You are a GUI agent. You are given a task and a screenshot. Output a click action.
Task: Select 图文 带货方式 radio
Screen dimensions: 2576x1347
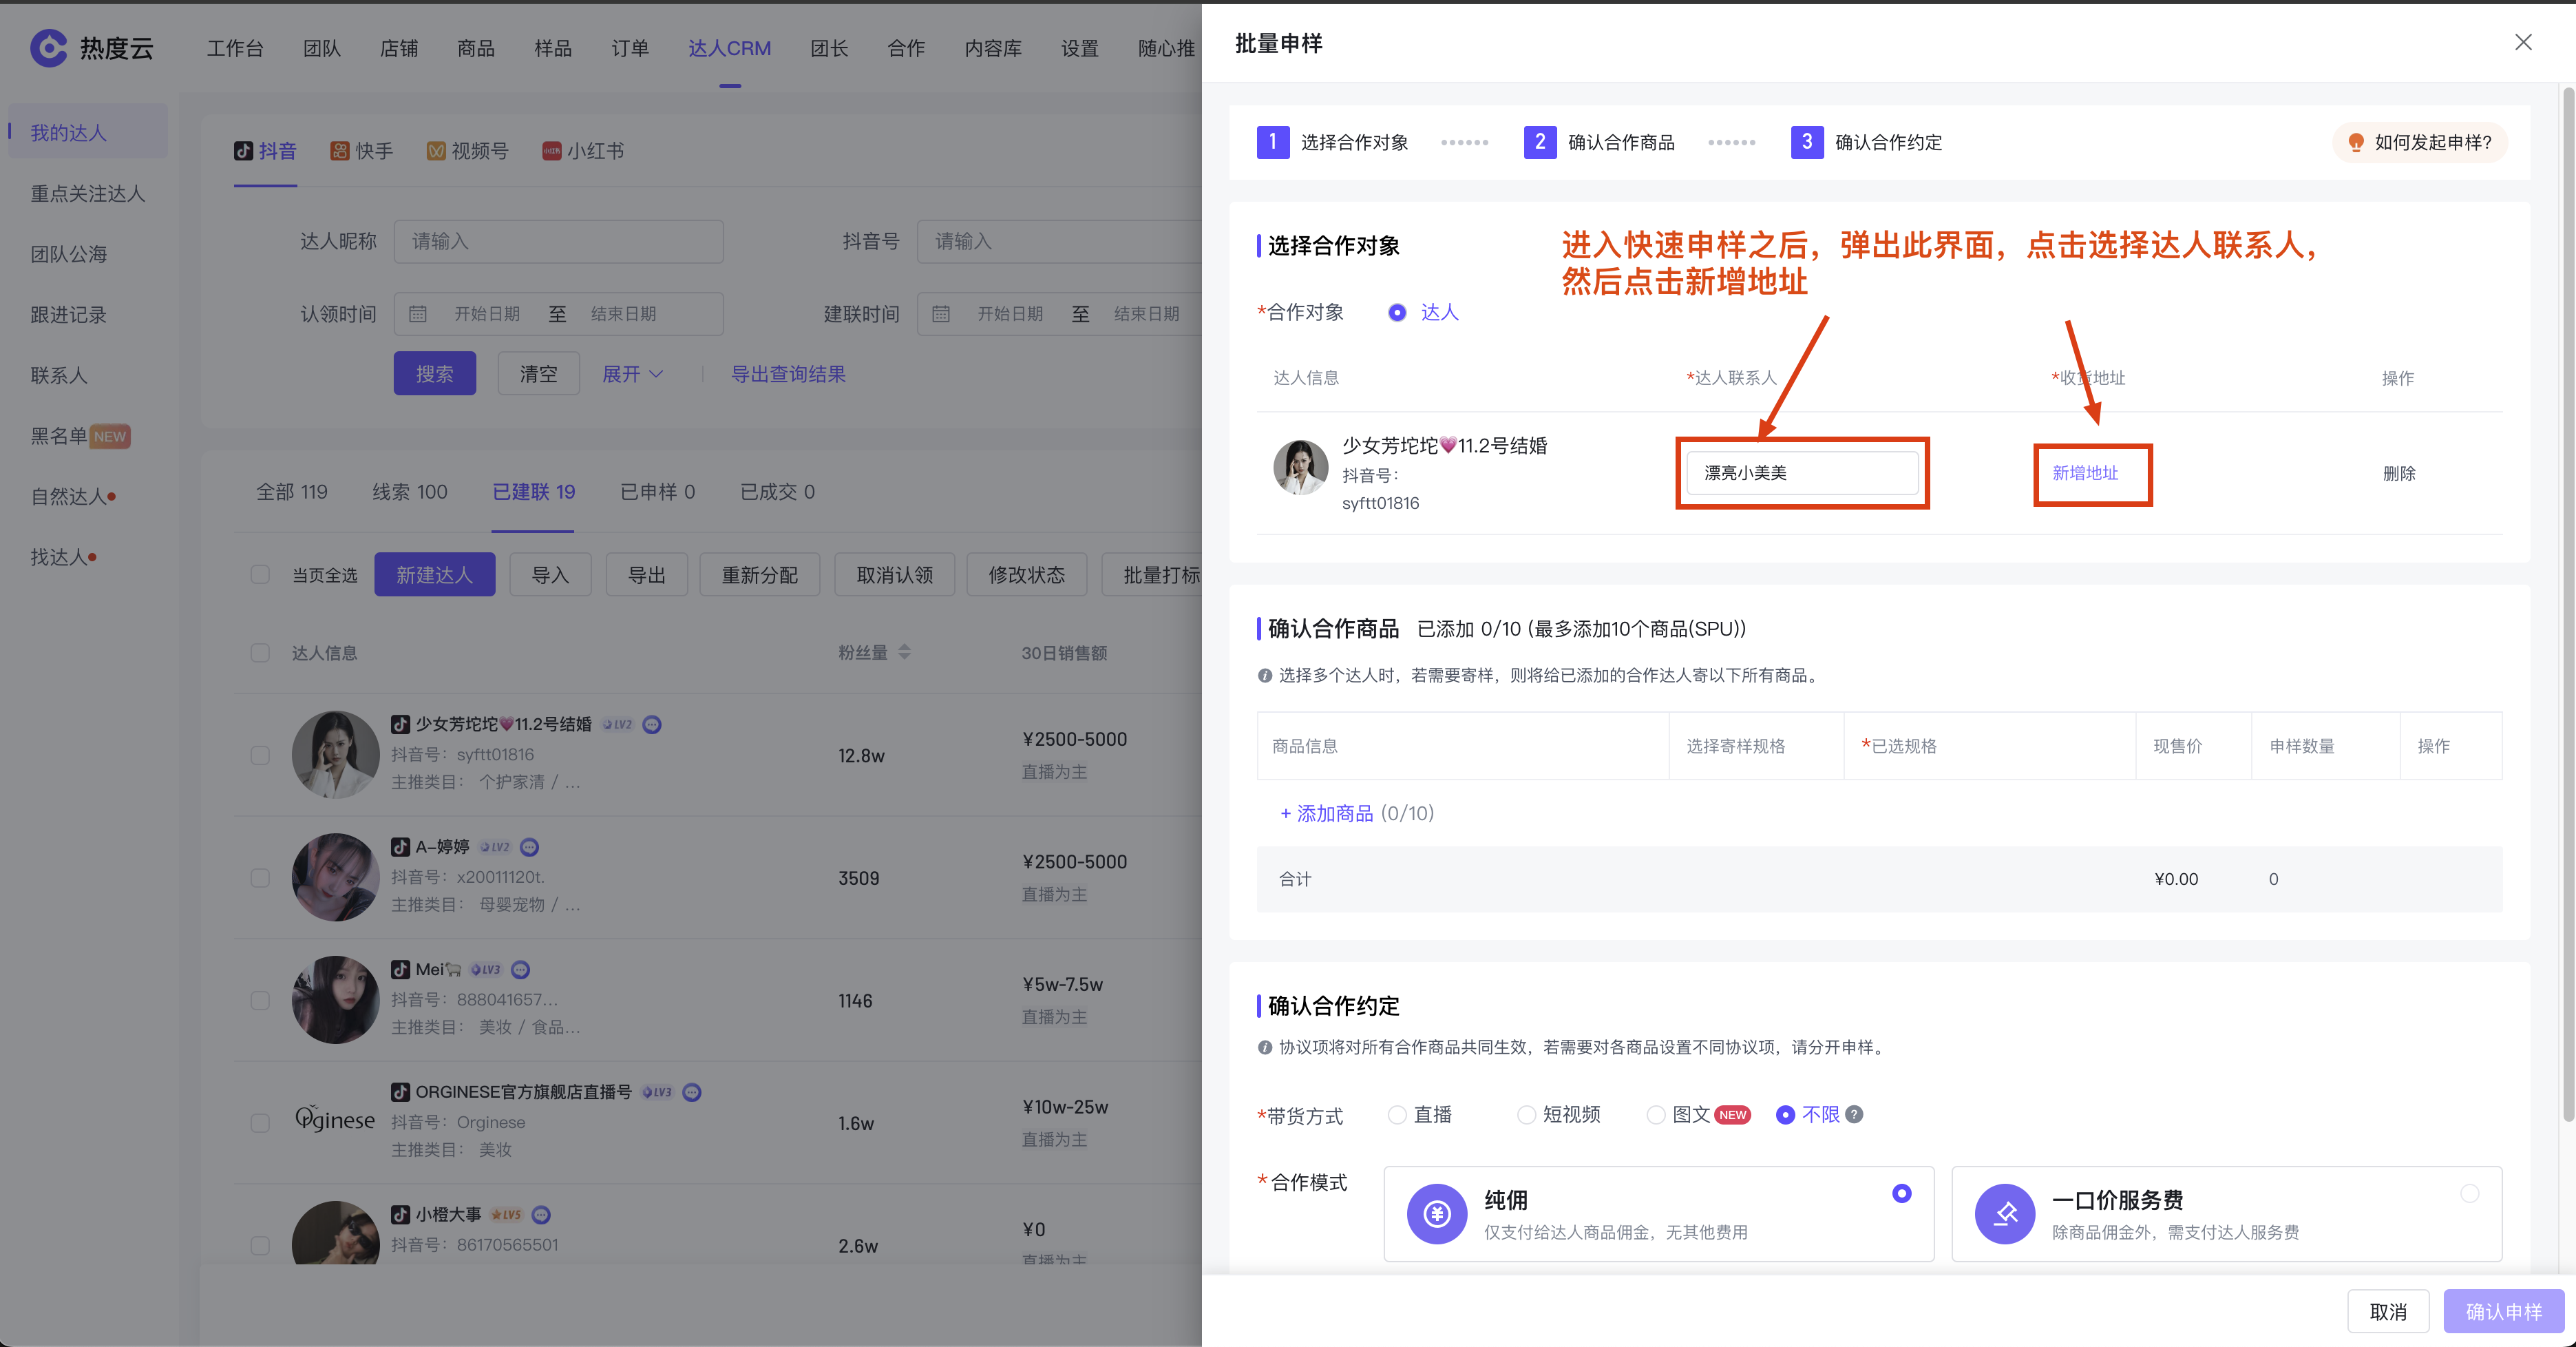[x=1656, y=1115]
